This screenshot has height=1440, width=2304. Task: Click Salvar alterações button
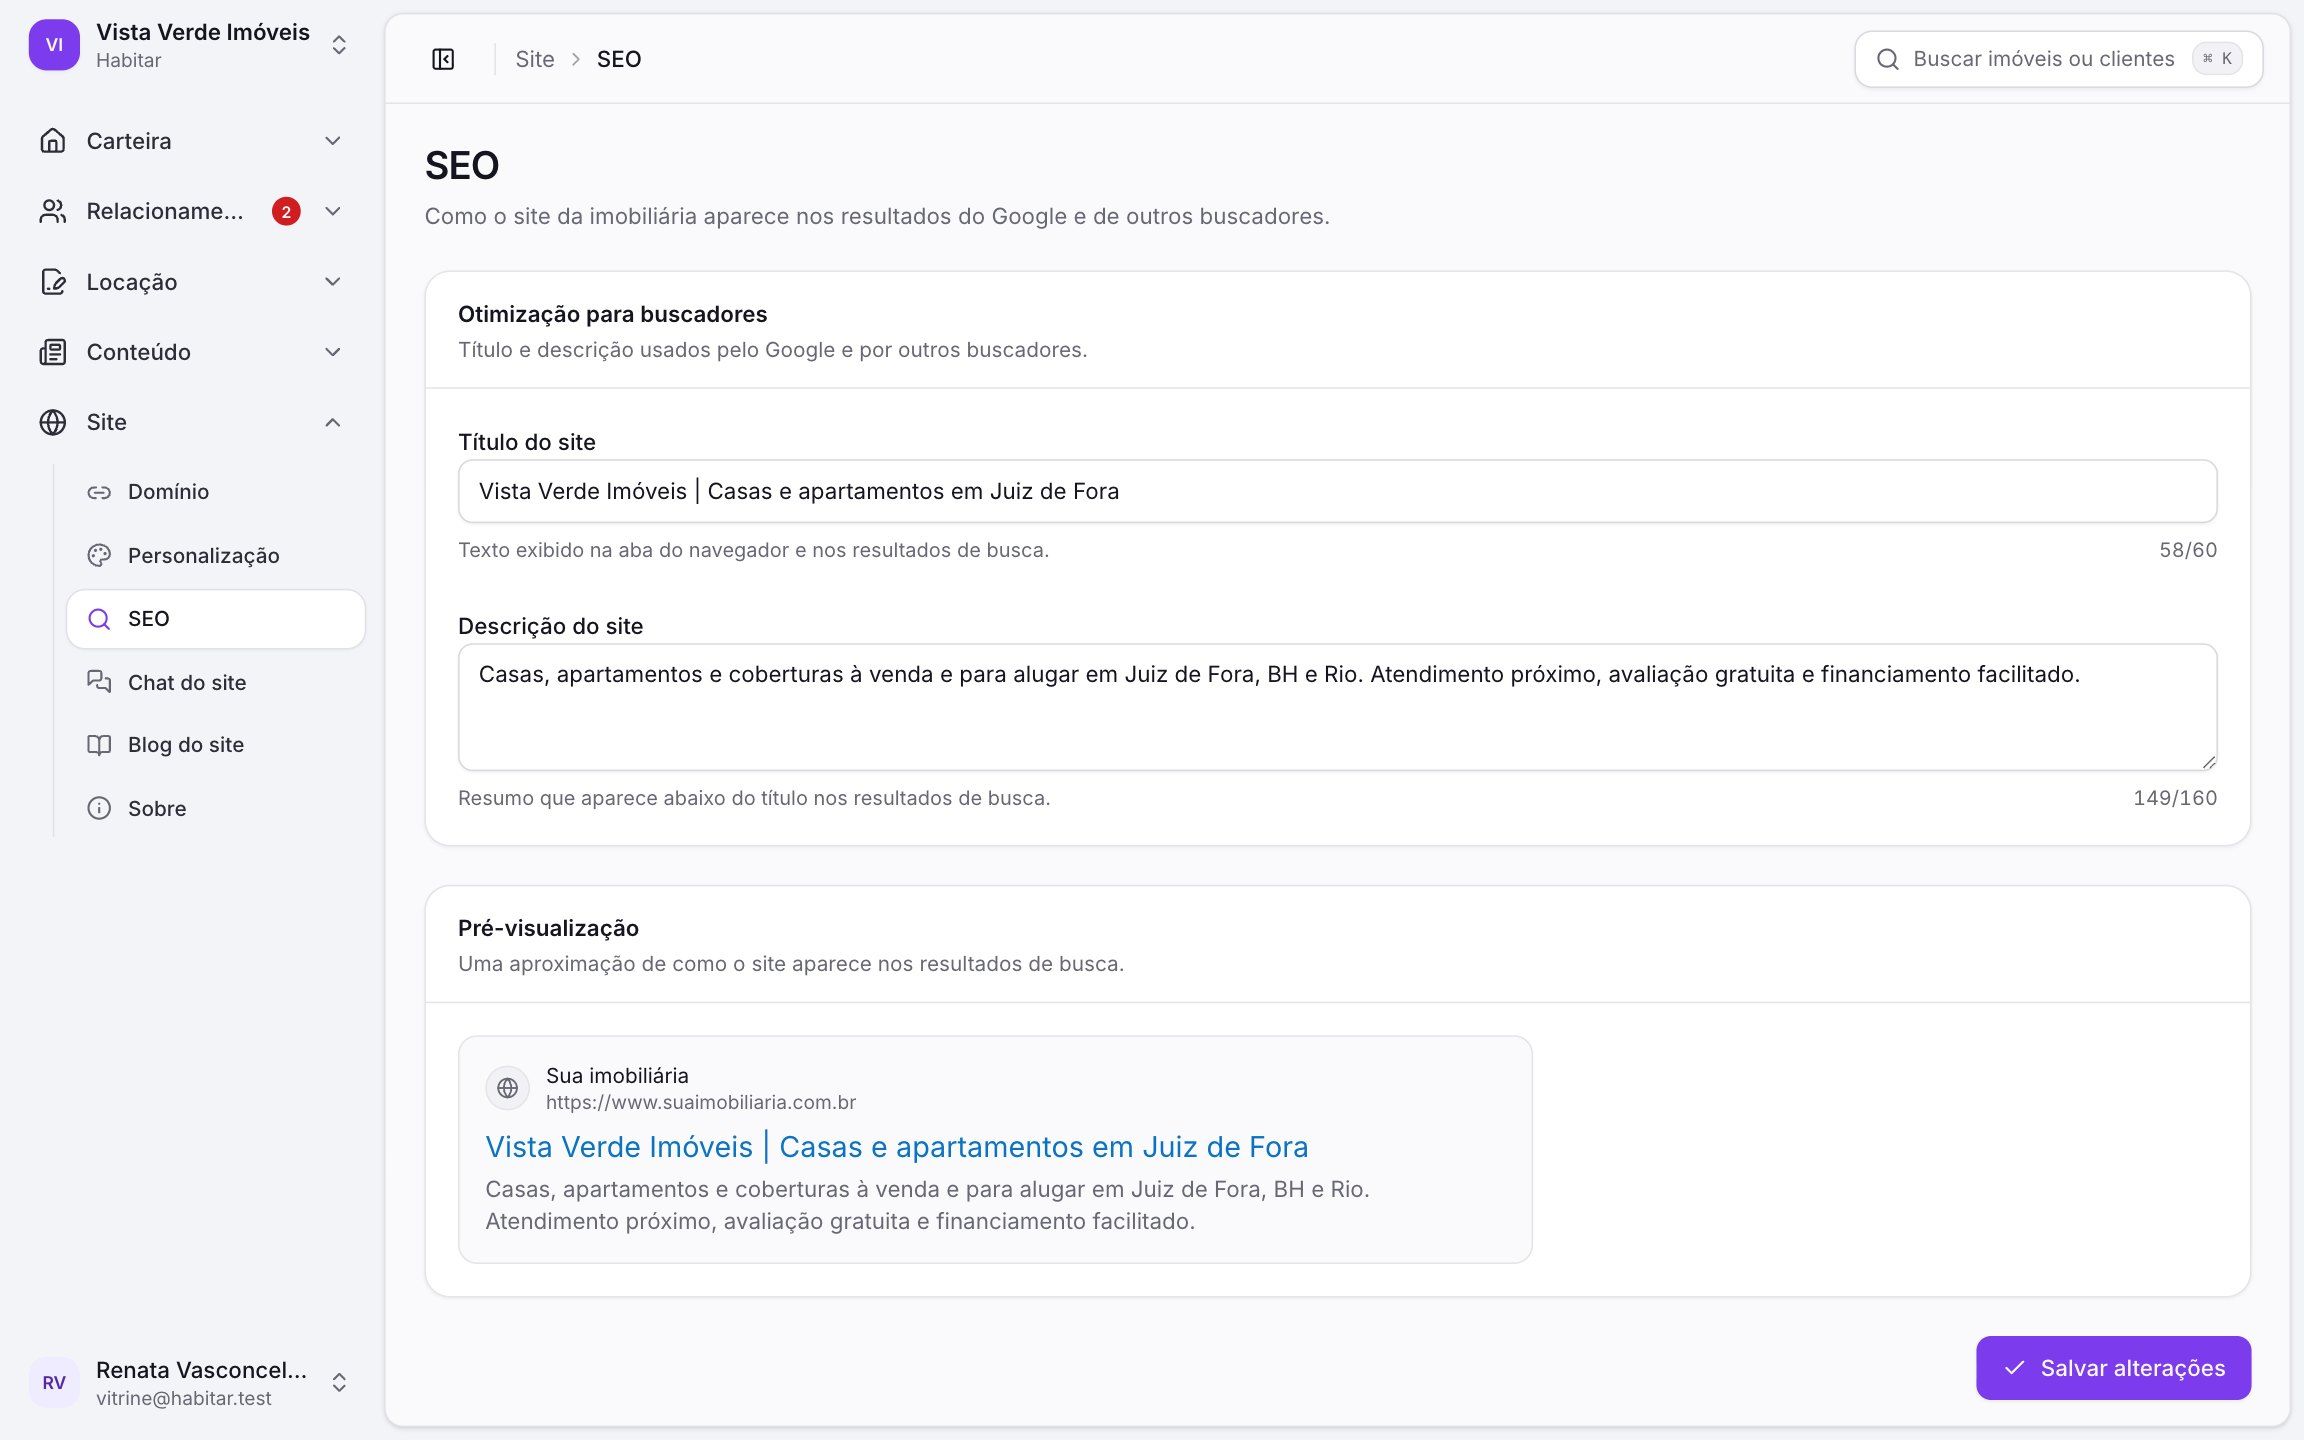2113,1368
